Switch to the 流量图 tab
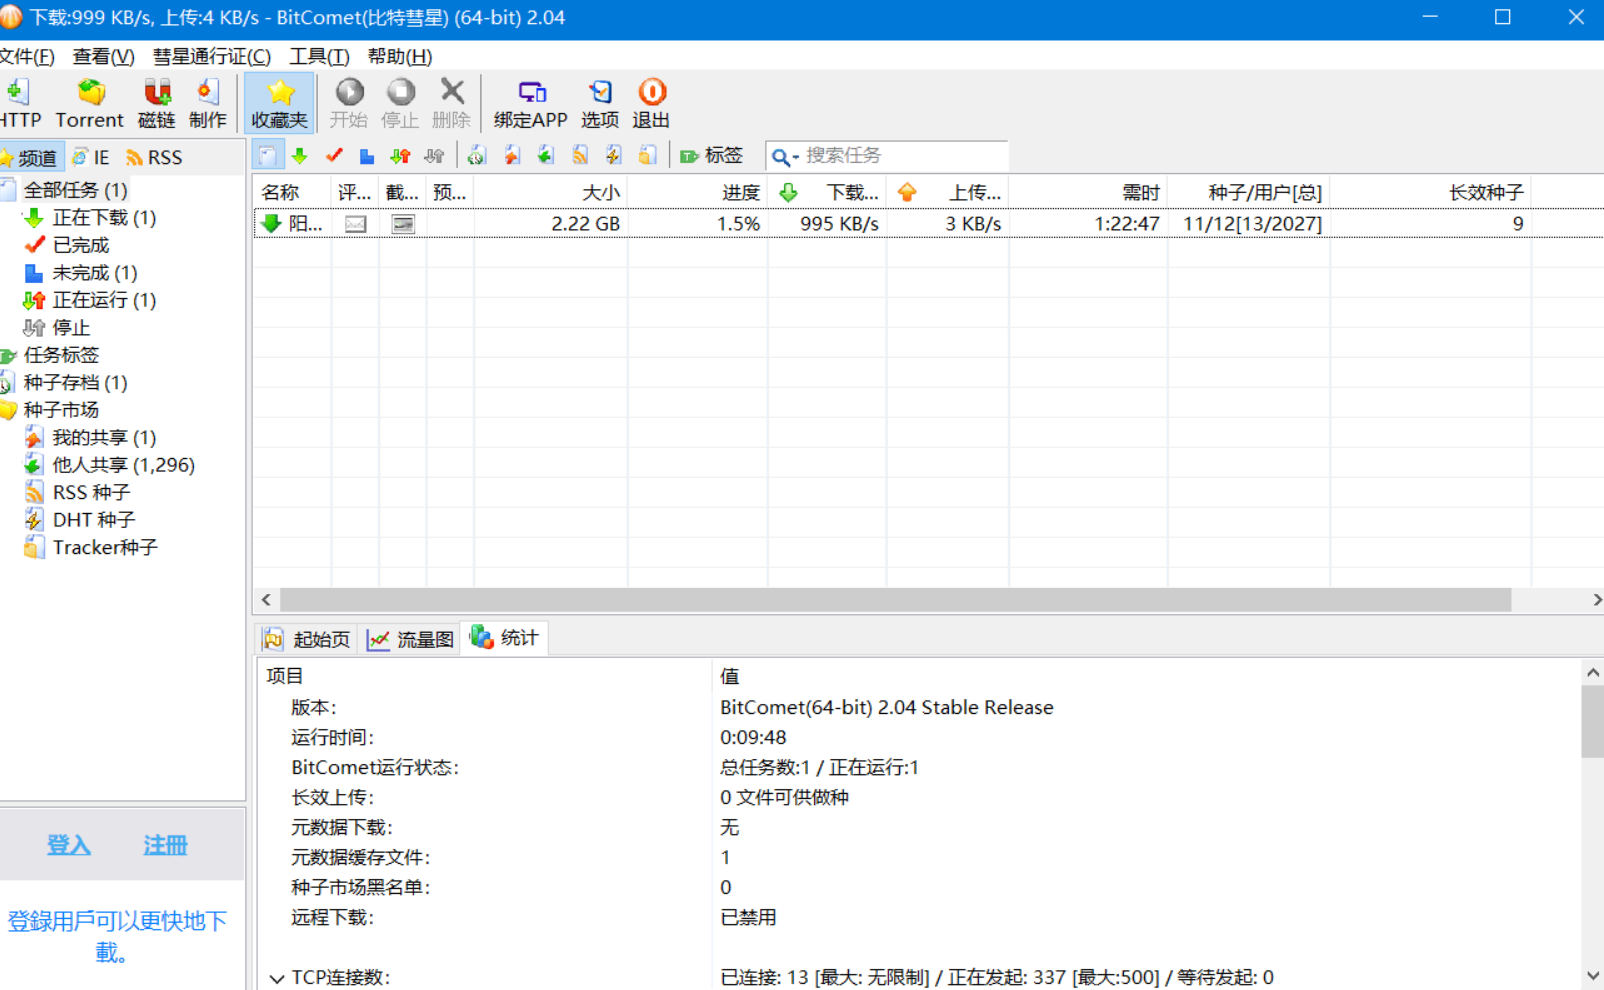This screenshot has height=990, width=1604. [411, 639]
